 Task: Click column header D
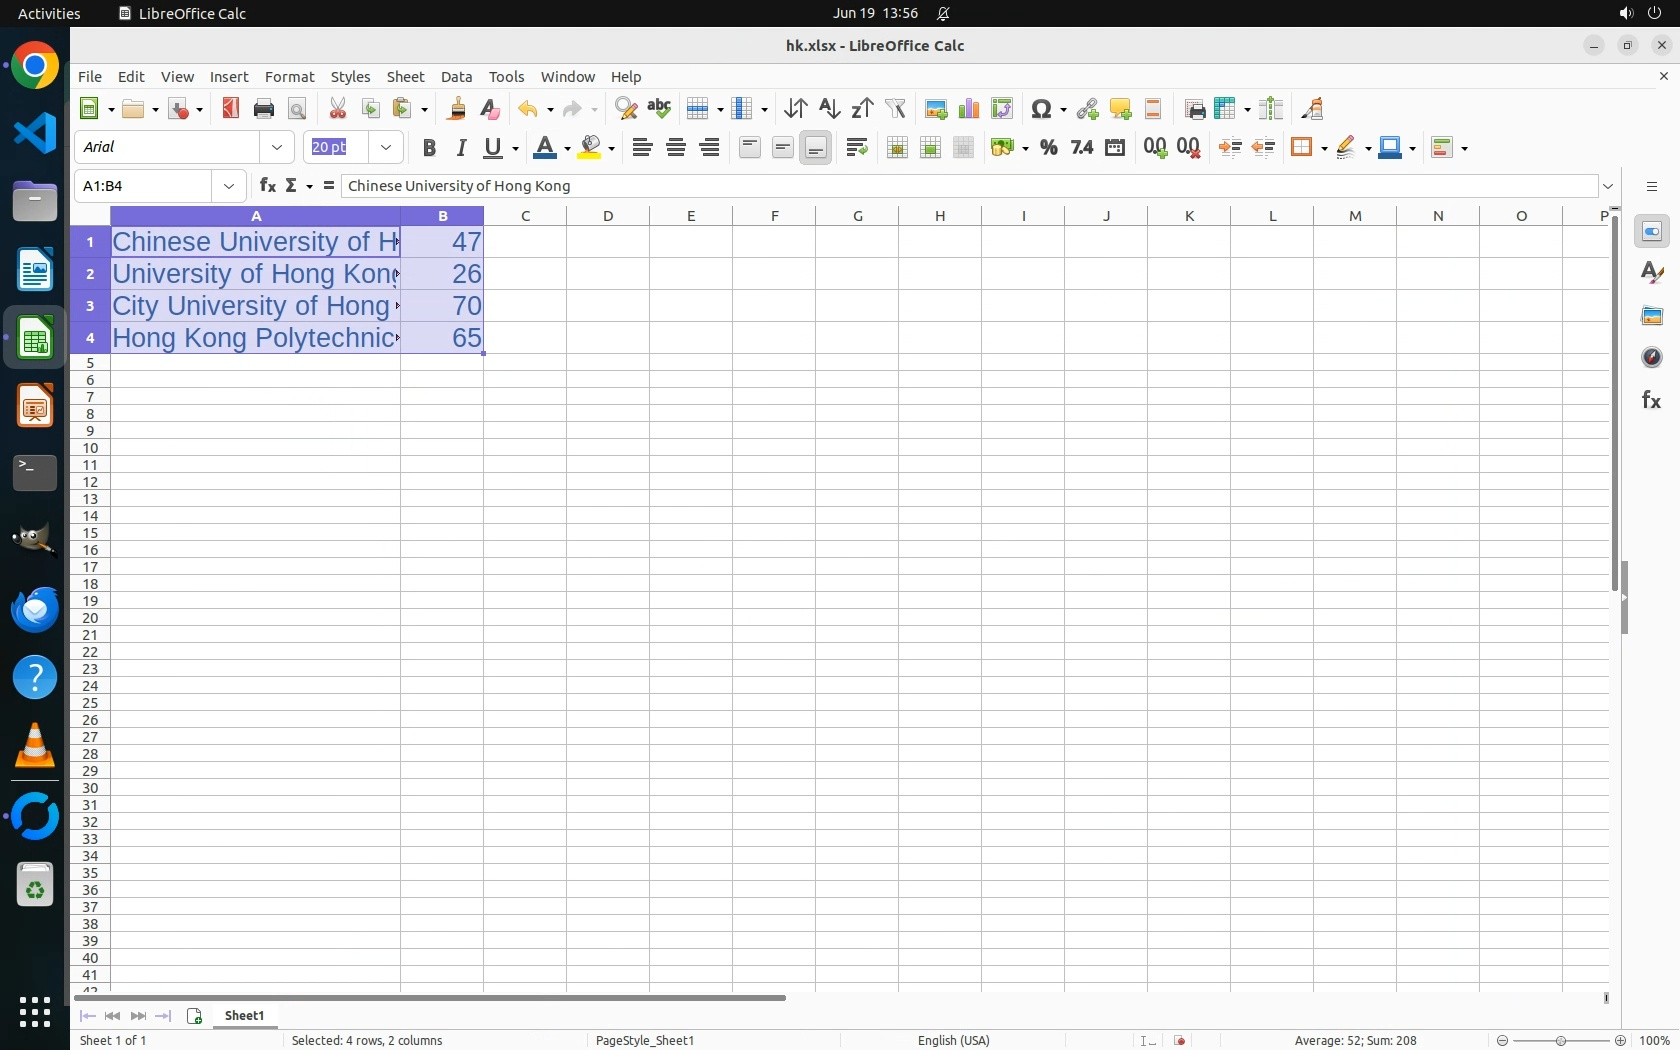[608, 216]
